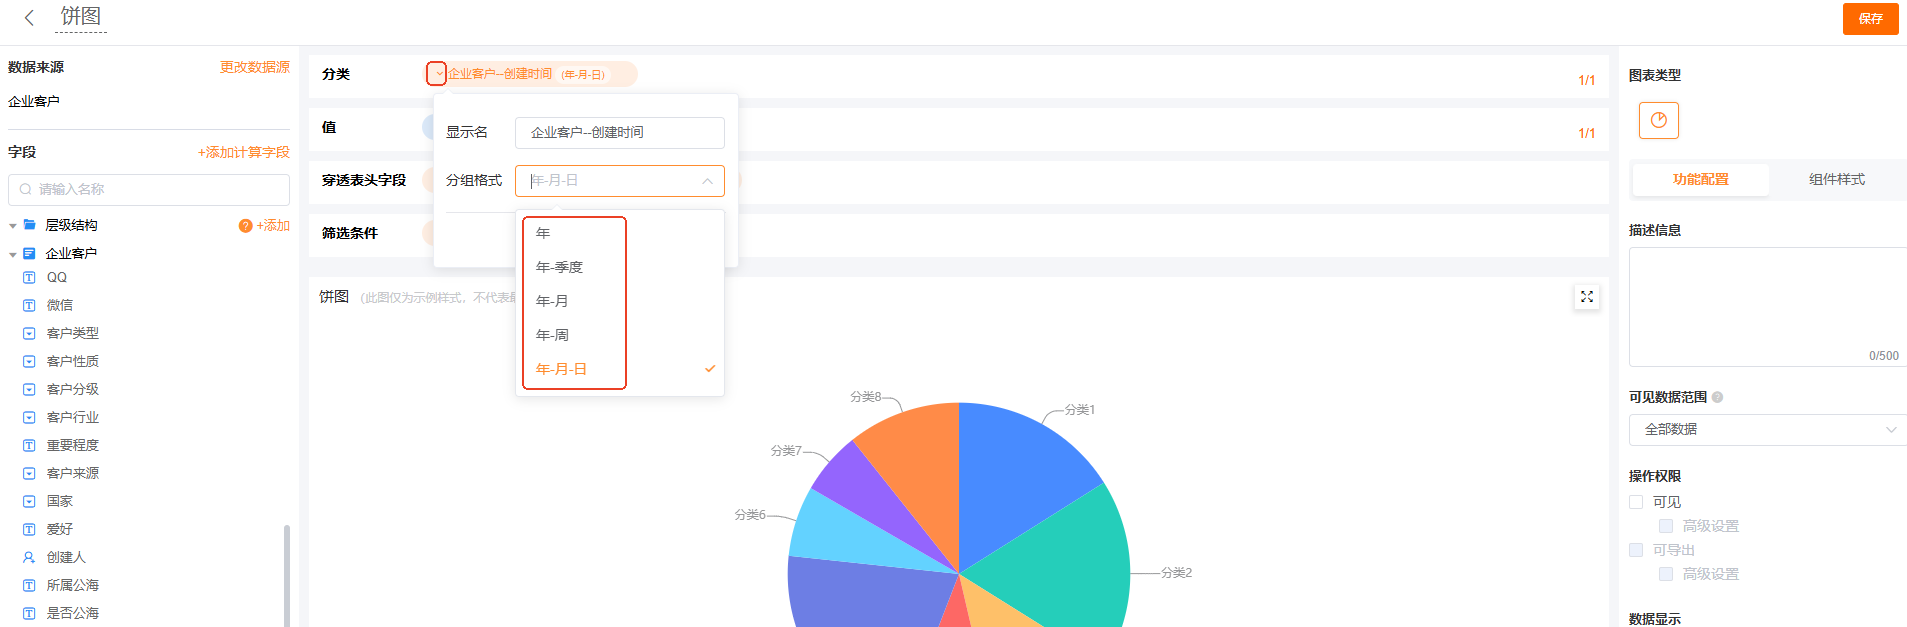Toggle the 可导出 checkbox
Screen dimensions: 1907x627
1636,550
